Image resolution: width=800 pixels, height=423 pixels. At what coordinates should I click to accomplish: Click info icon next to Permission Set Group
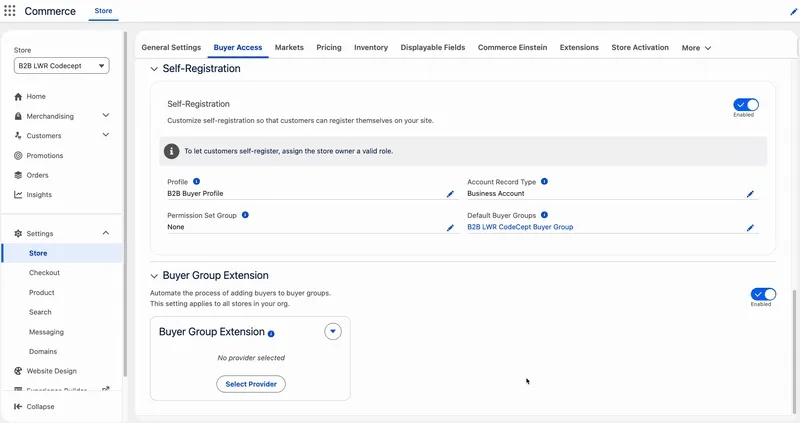pos(245,215)
